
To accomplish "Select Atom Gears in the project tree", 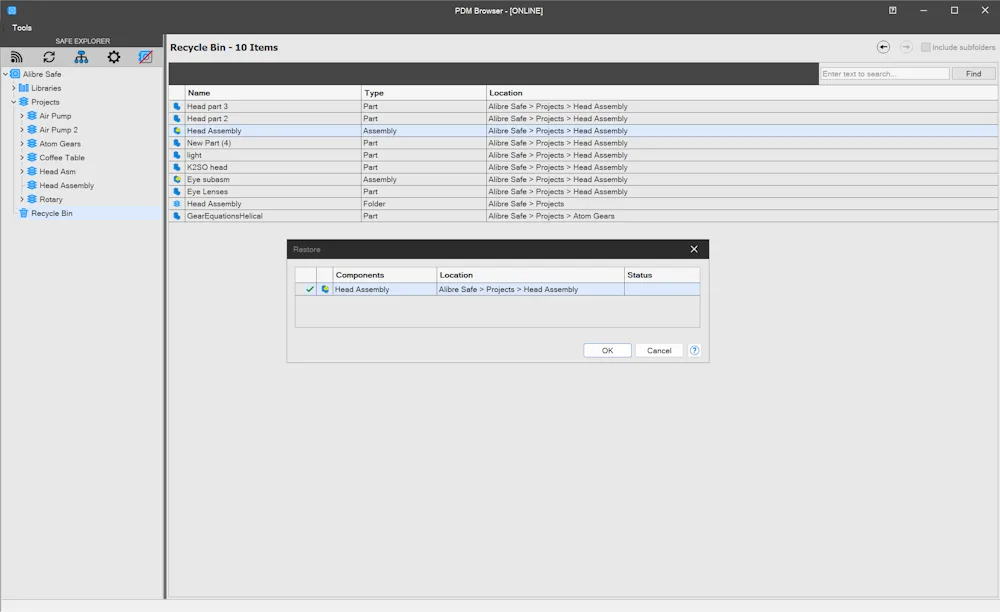I will click(60, 143).
